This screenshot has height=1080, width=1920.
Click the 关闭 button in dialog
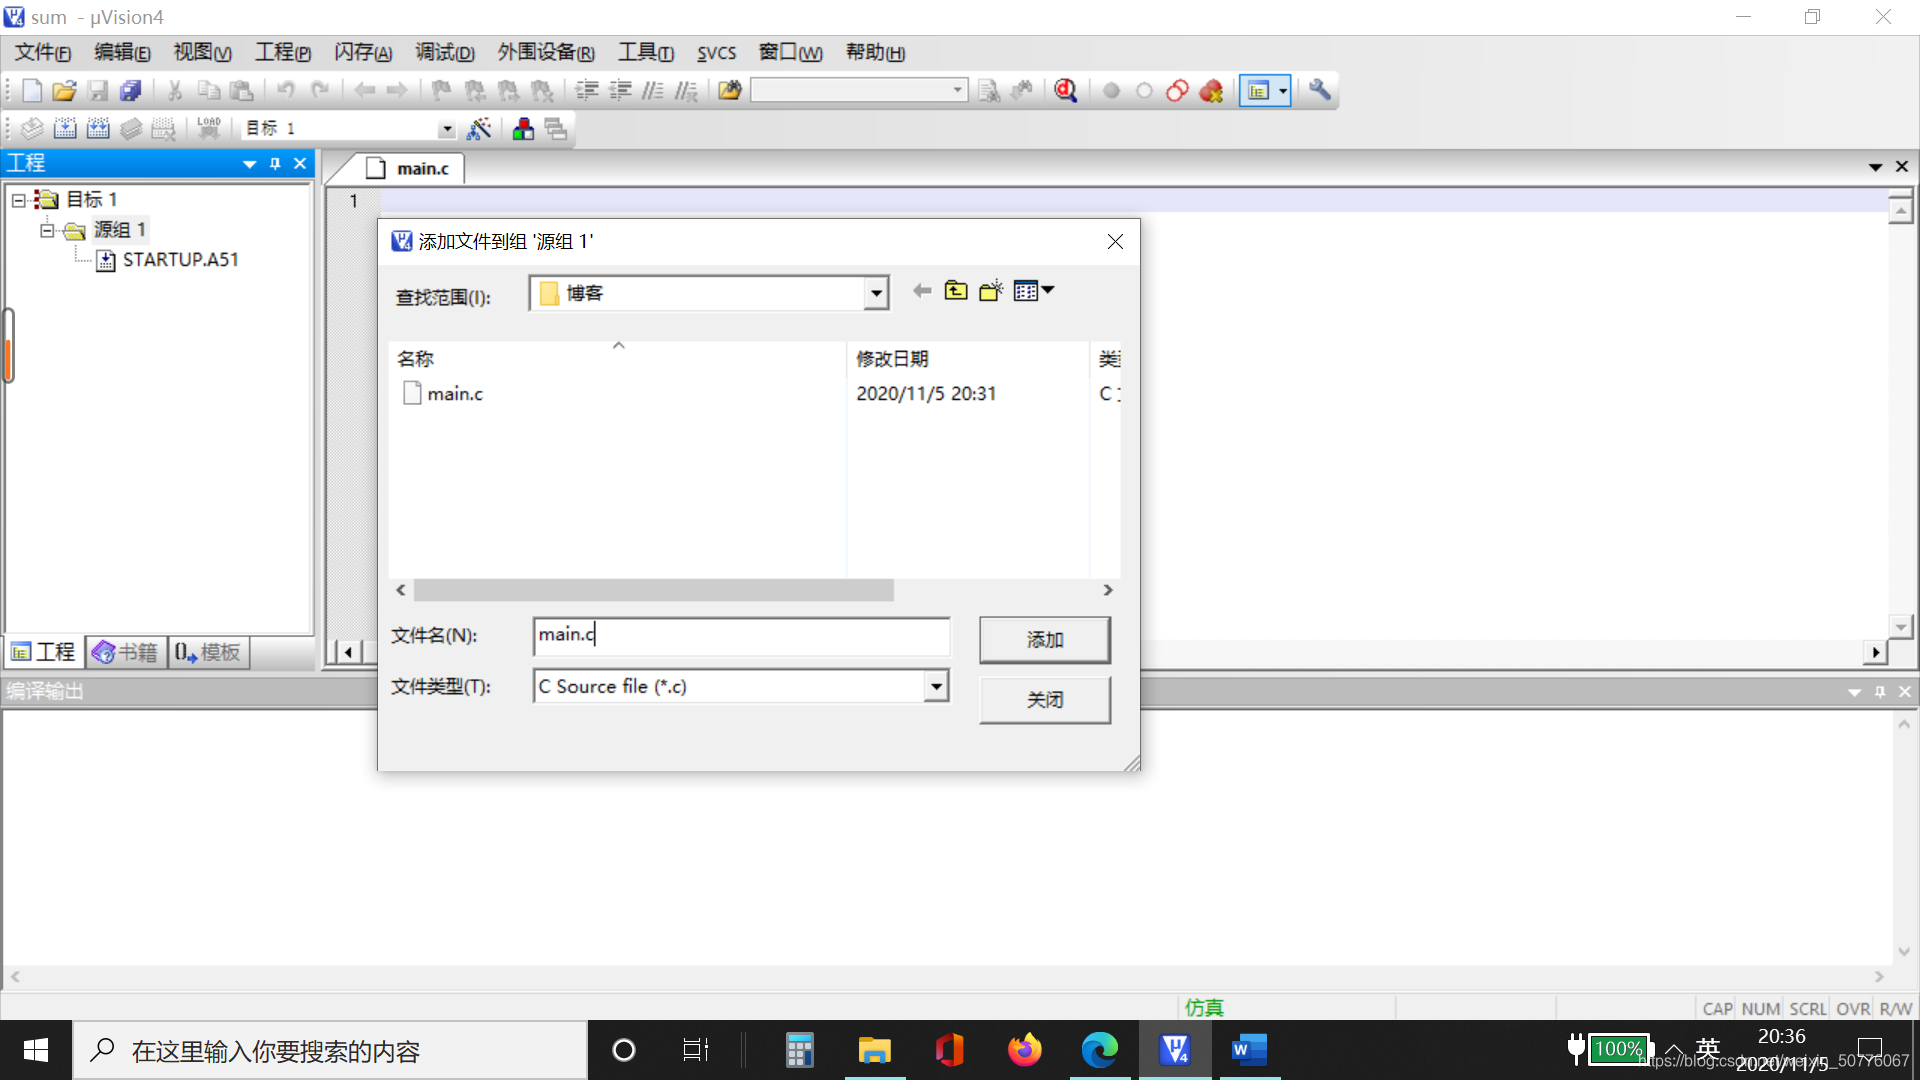coord(1045,700)
